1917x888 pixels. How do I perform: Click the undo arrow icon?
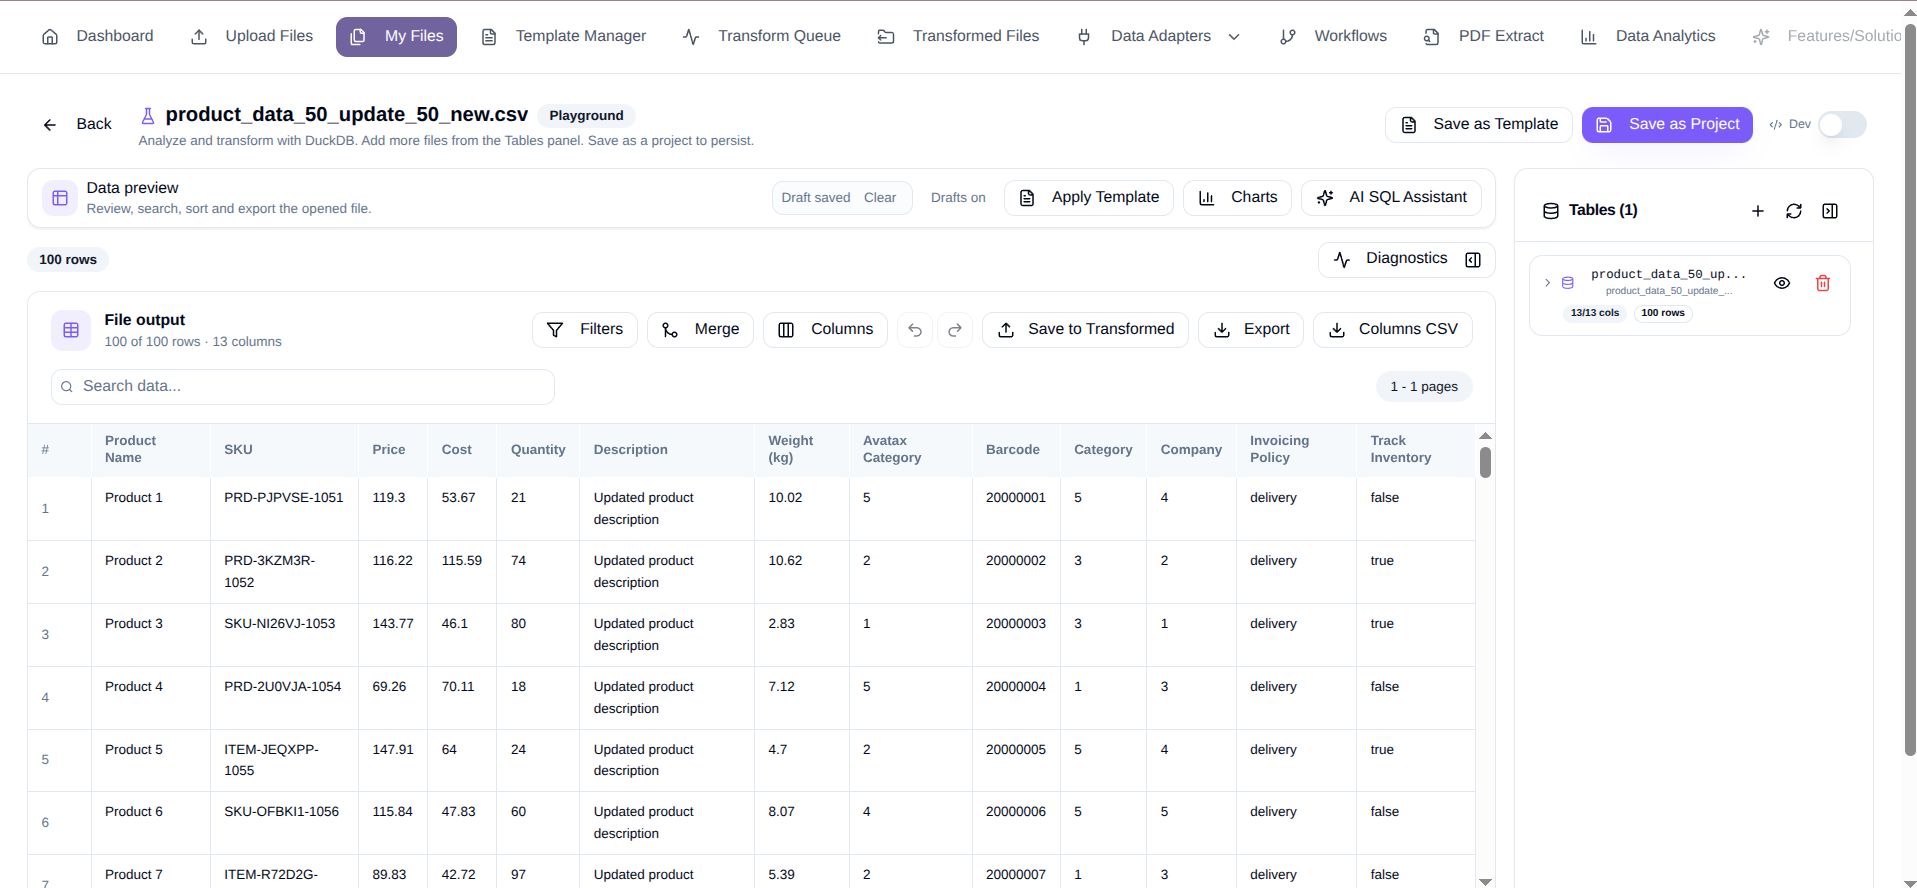[x=915, y=330]
